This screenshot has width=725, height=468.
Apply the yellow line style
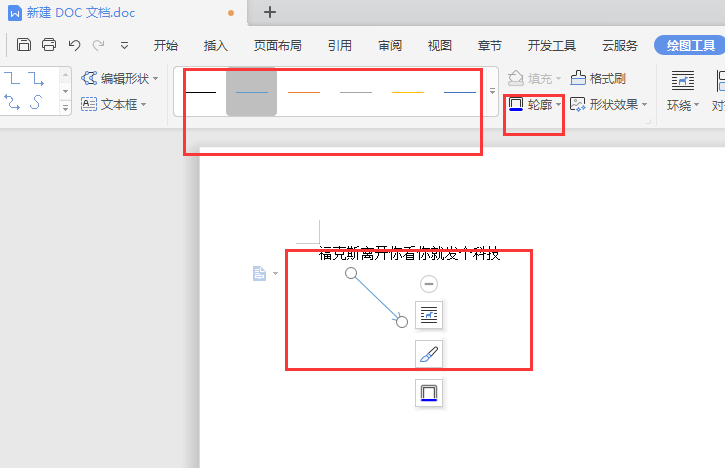[x=408, y=92]
